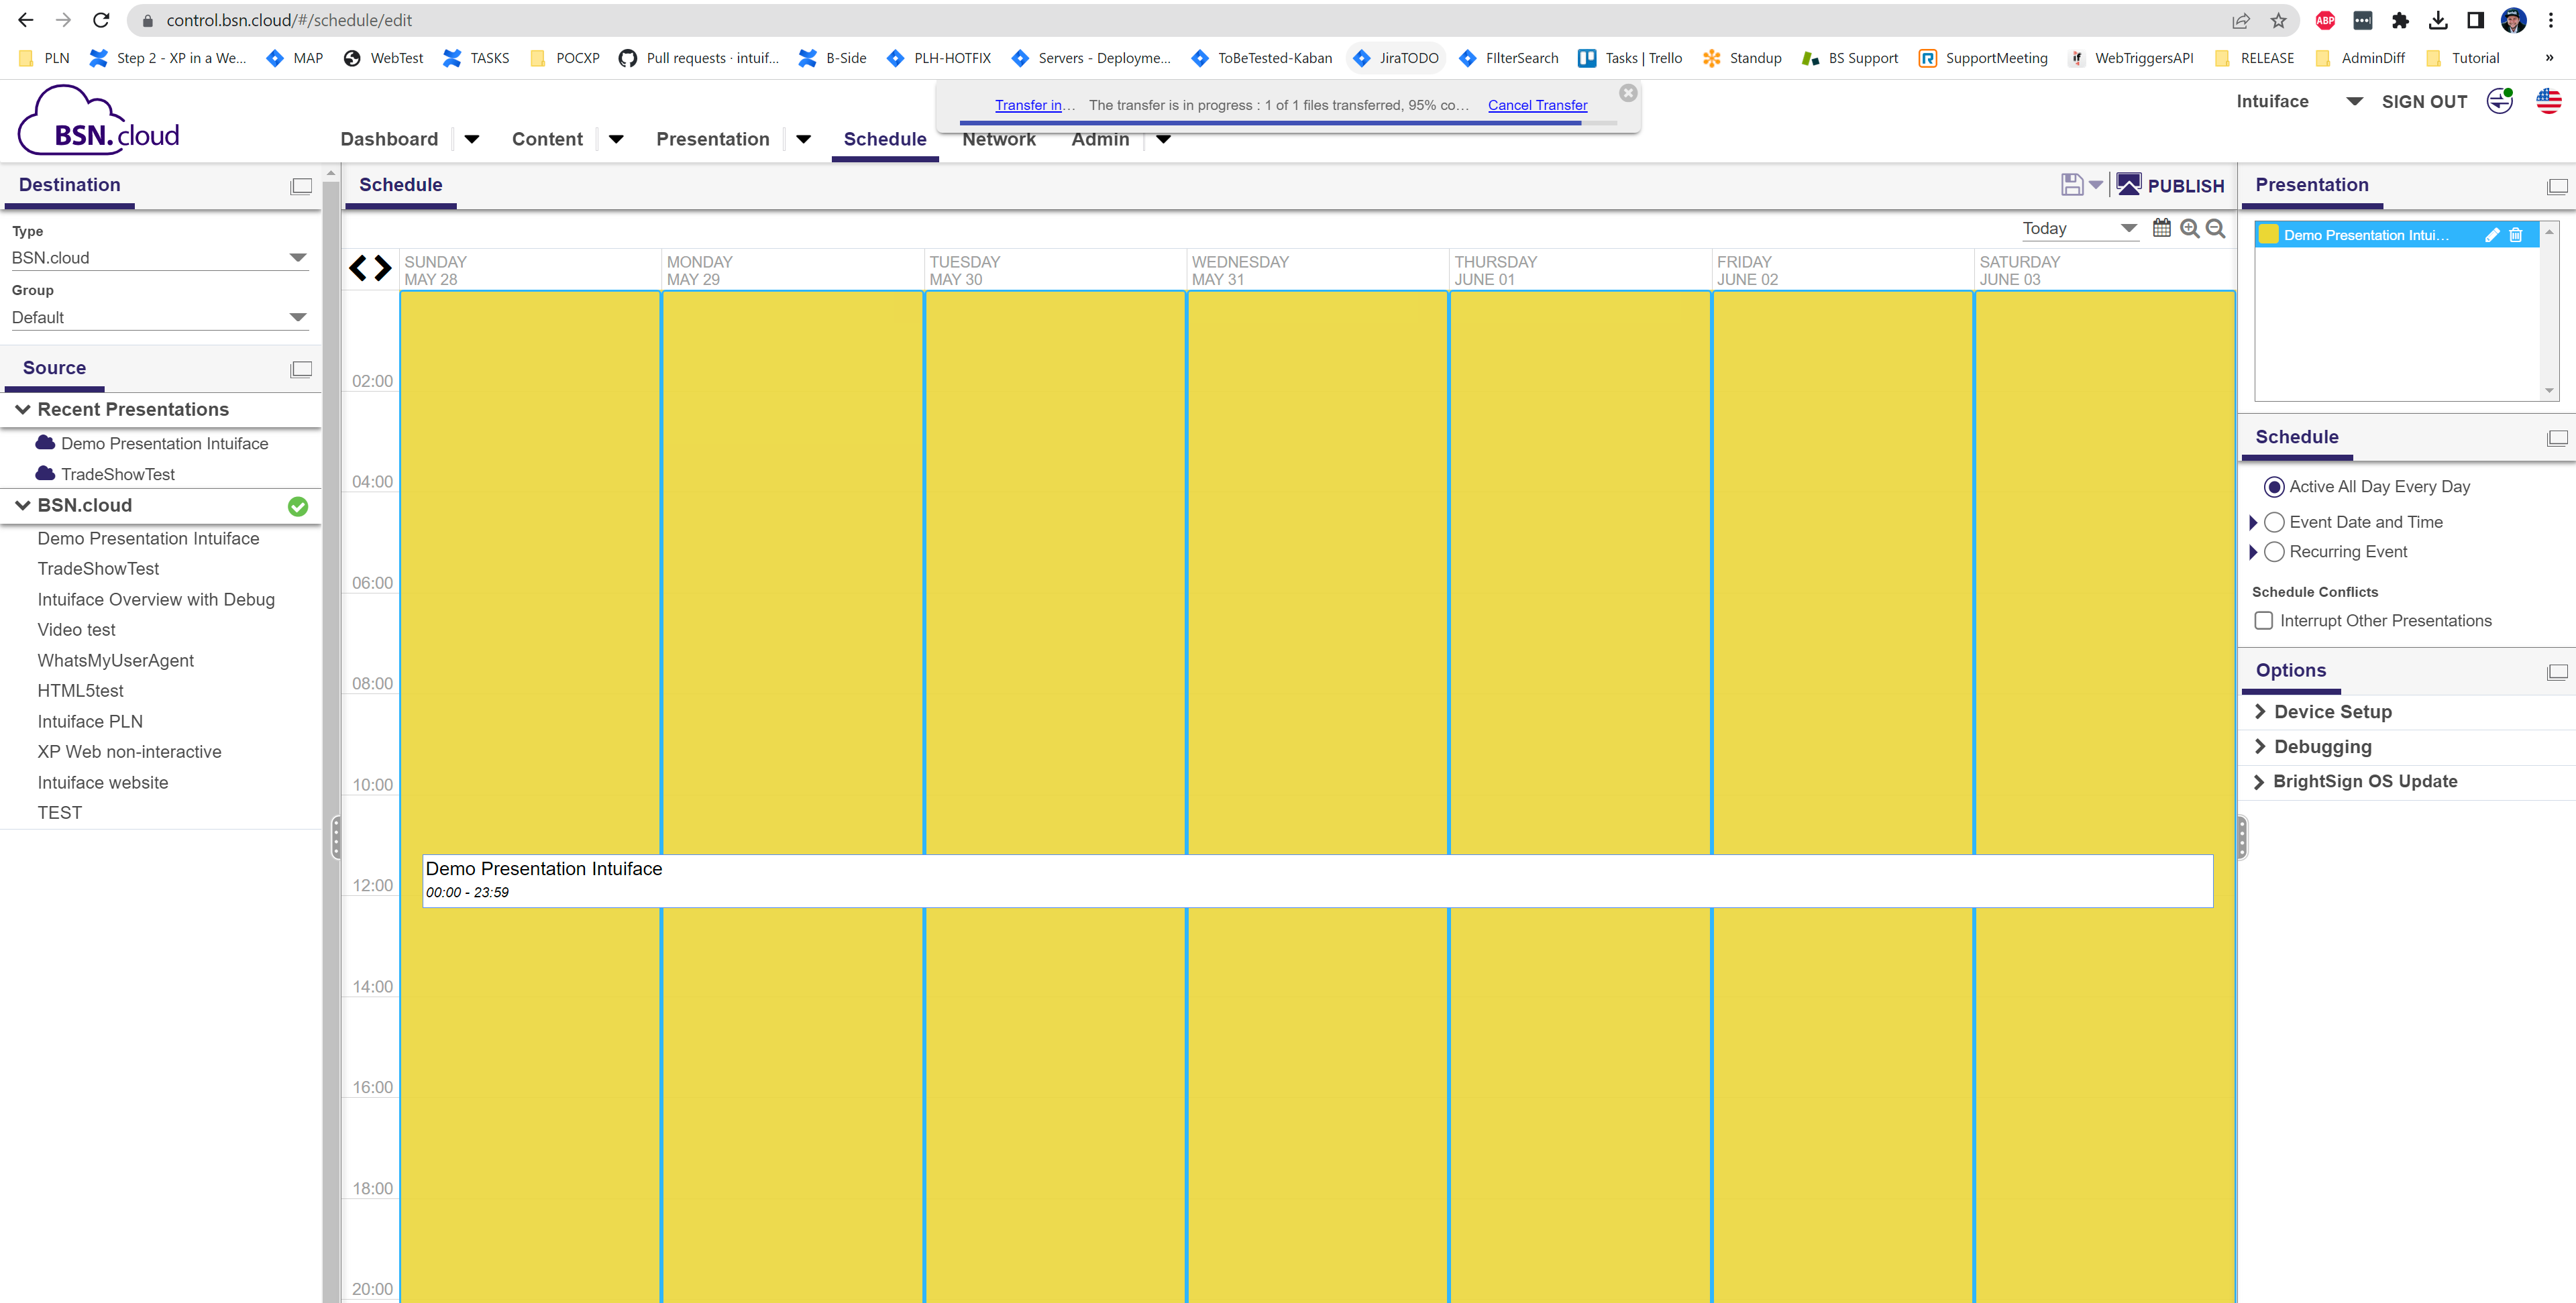Click the yellow presentation color swatch
This screenshot has height=1303, width=2576.
[2269, 235]
